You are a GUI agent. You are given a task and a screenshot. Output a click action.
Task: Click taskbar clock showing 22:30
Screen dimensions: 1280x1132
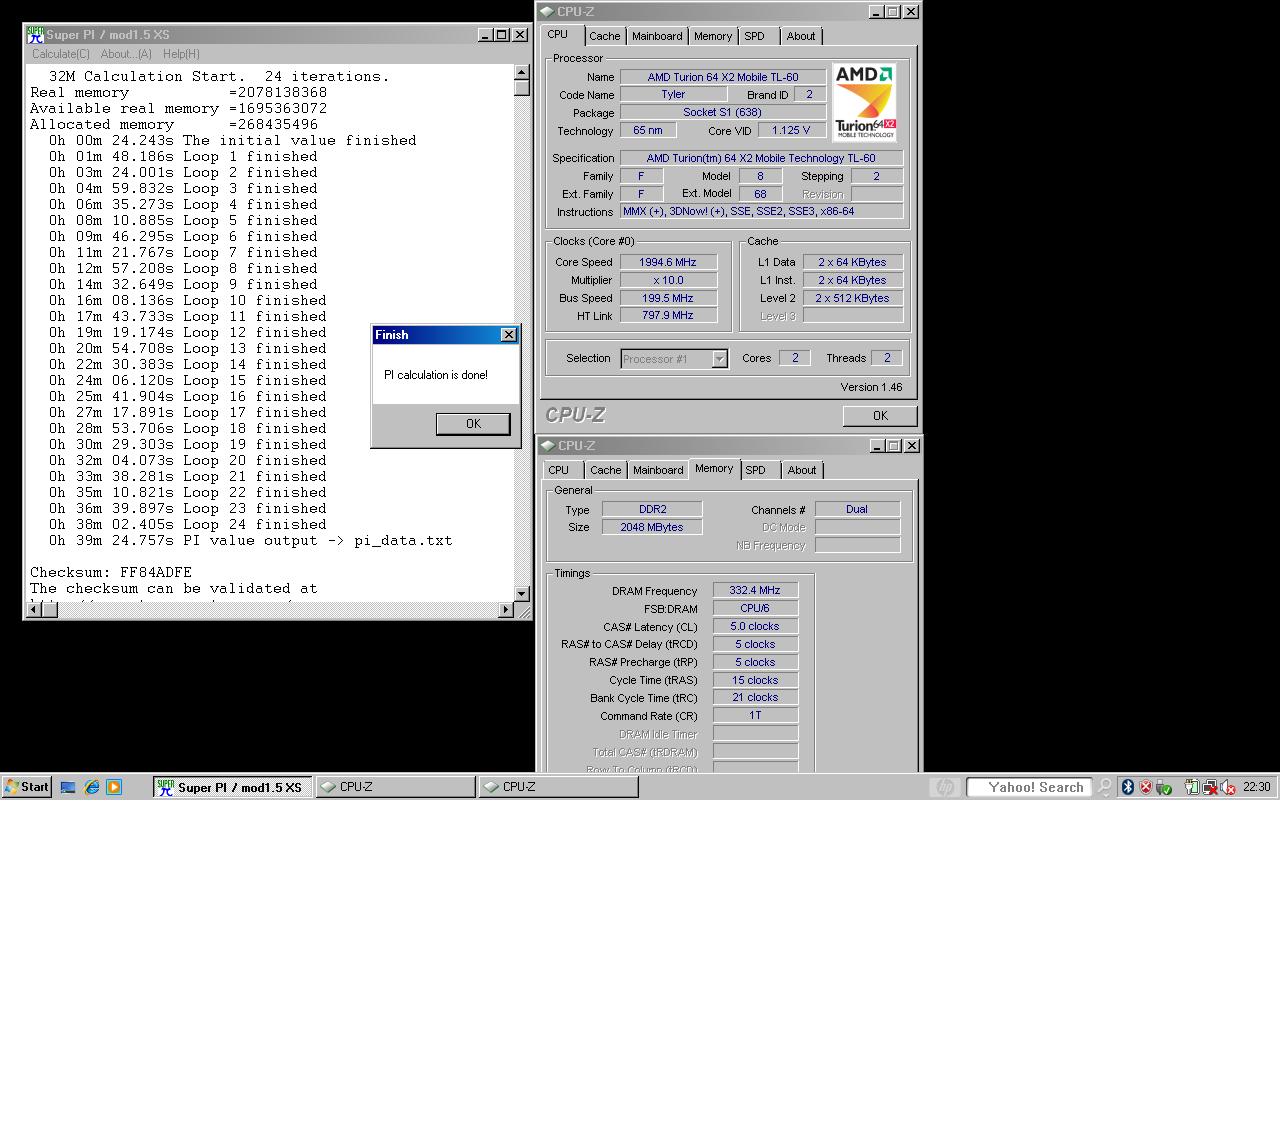tap(1256, 787)
